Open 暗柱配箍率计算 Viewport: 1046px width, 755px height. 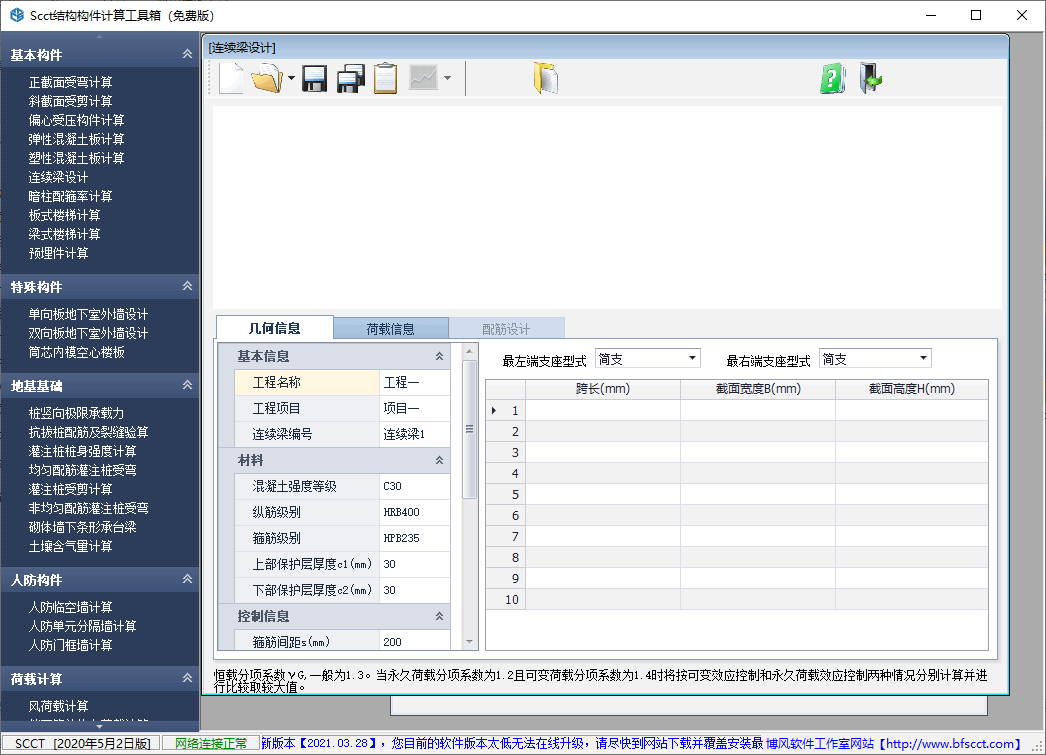(70, 196)
